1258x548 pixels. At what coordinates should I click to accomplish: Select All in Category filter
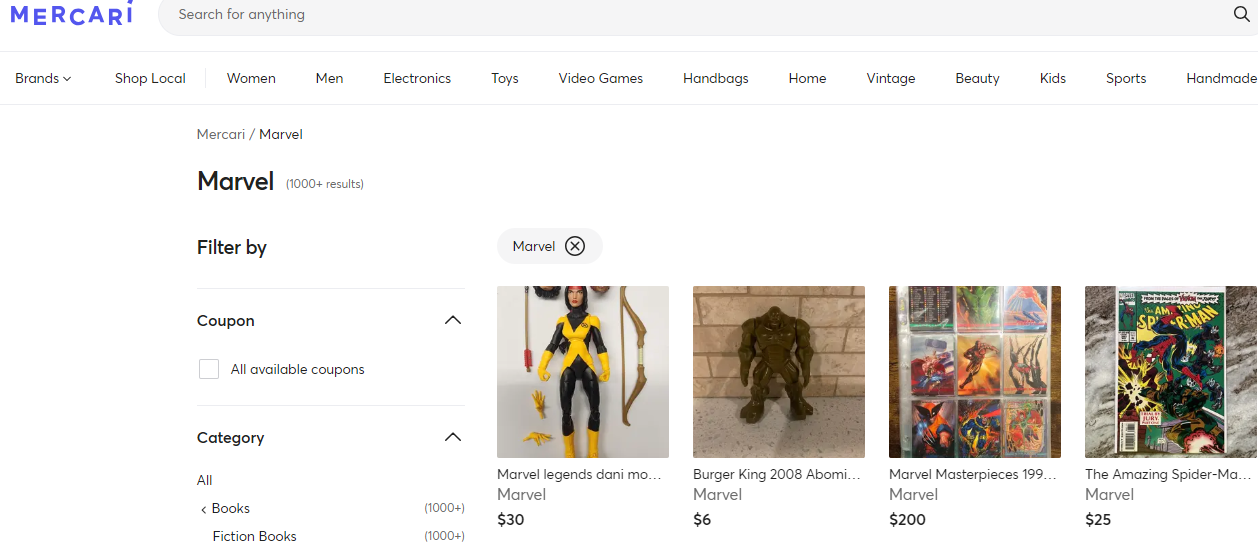205,480
